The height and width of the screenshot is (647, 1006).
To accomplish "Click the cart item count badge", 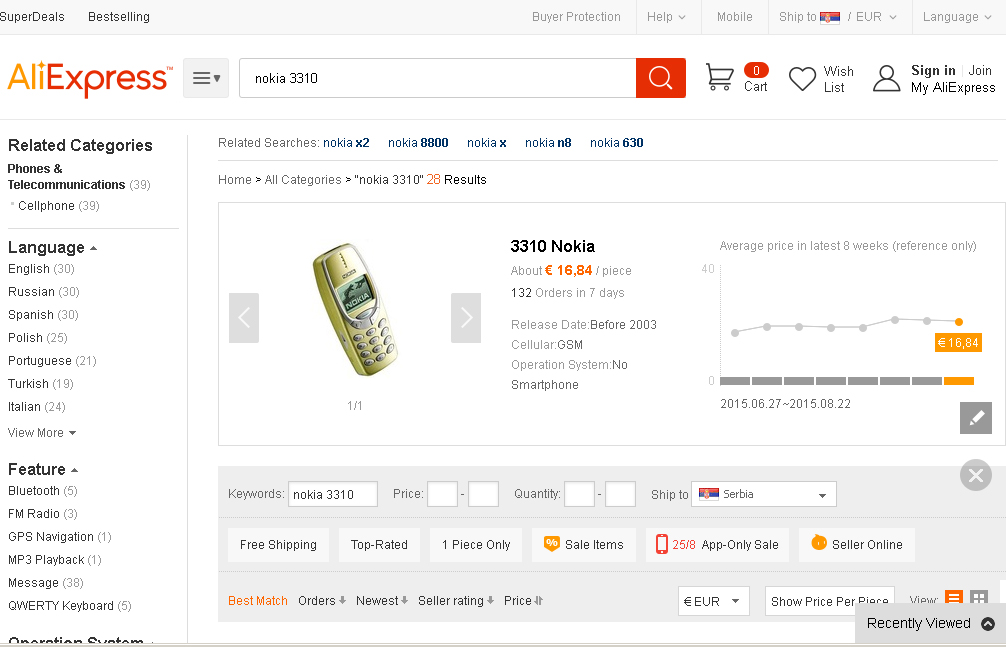I will (x=756, y=70).
